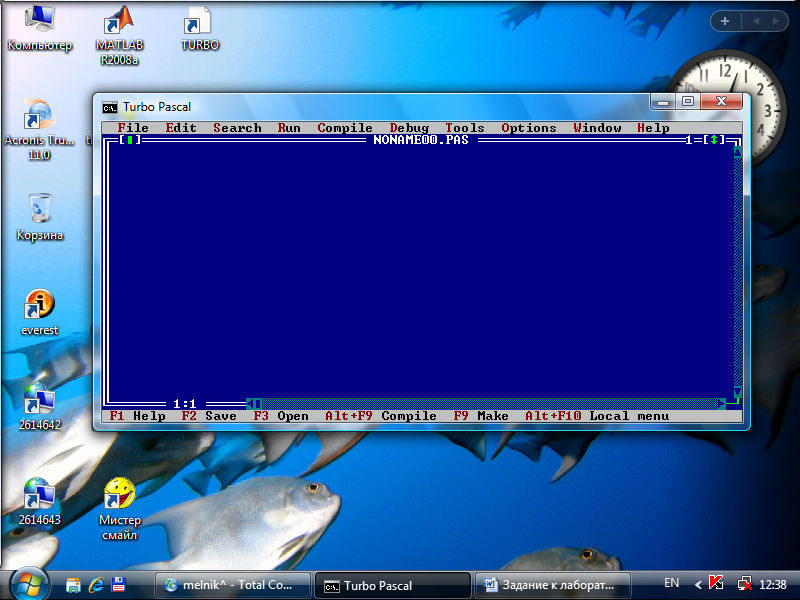The image size is (800, 600).
Task: Click the floppy disk quick-launch icon
Action: 118,585
